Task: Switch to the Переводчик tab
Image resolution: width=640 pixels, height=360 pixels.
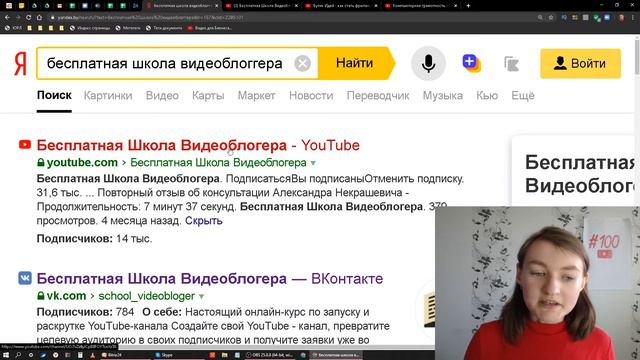Action: [x=378, y=96]
